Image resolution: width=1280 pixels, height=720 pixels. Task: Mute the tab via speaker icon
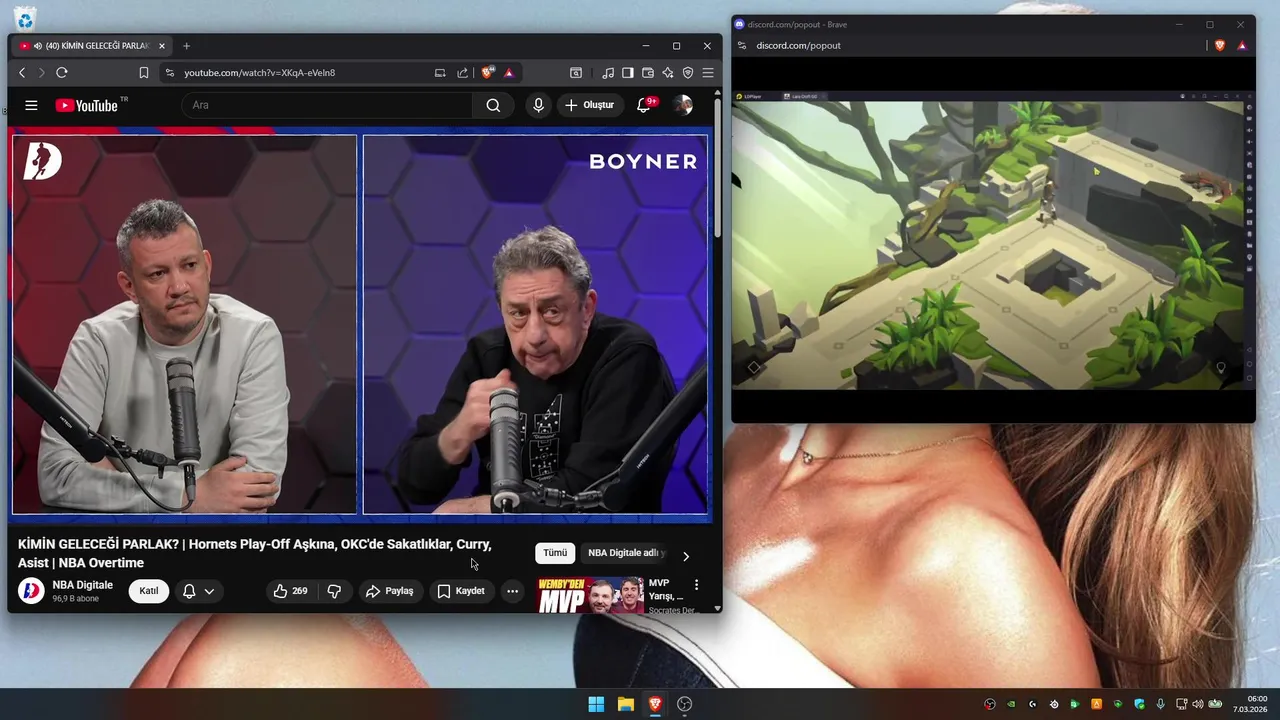pos(37,46)
